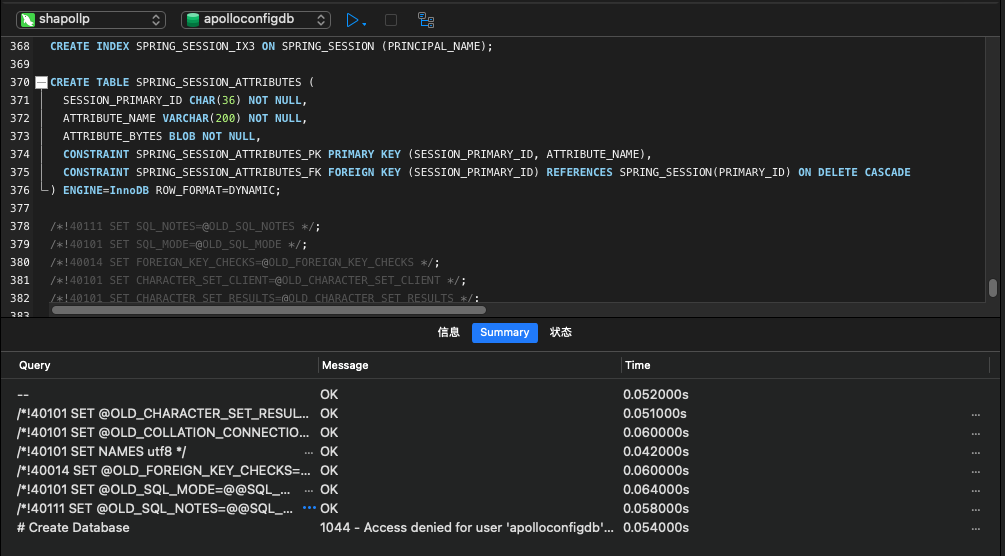This screenshot has height=556, width=1005.
Task: Select the '# Create Database' query row
Action: 73,527
